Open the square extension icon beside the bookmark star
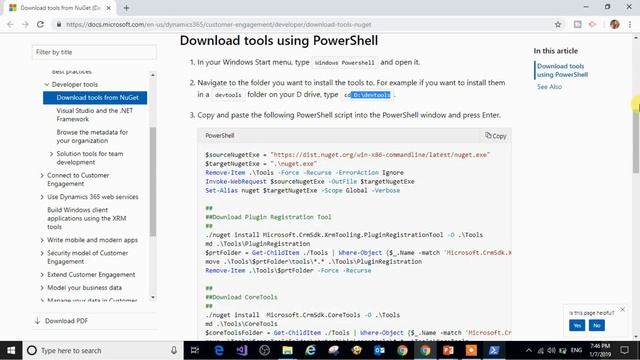Image resolution: width=640 pixels, height=360 pixels. [x=578, y=24]
